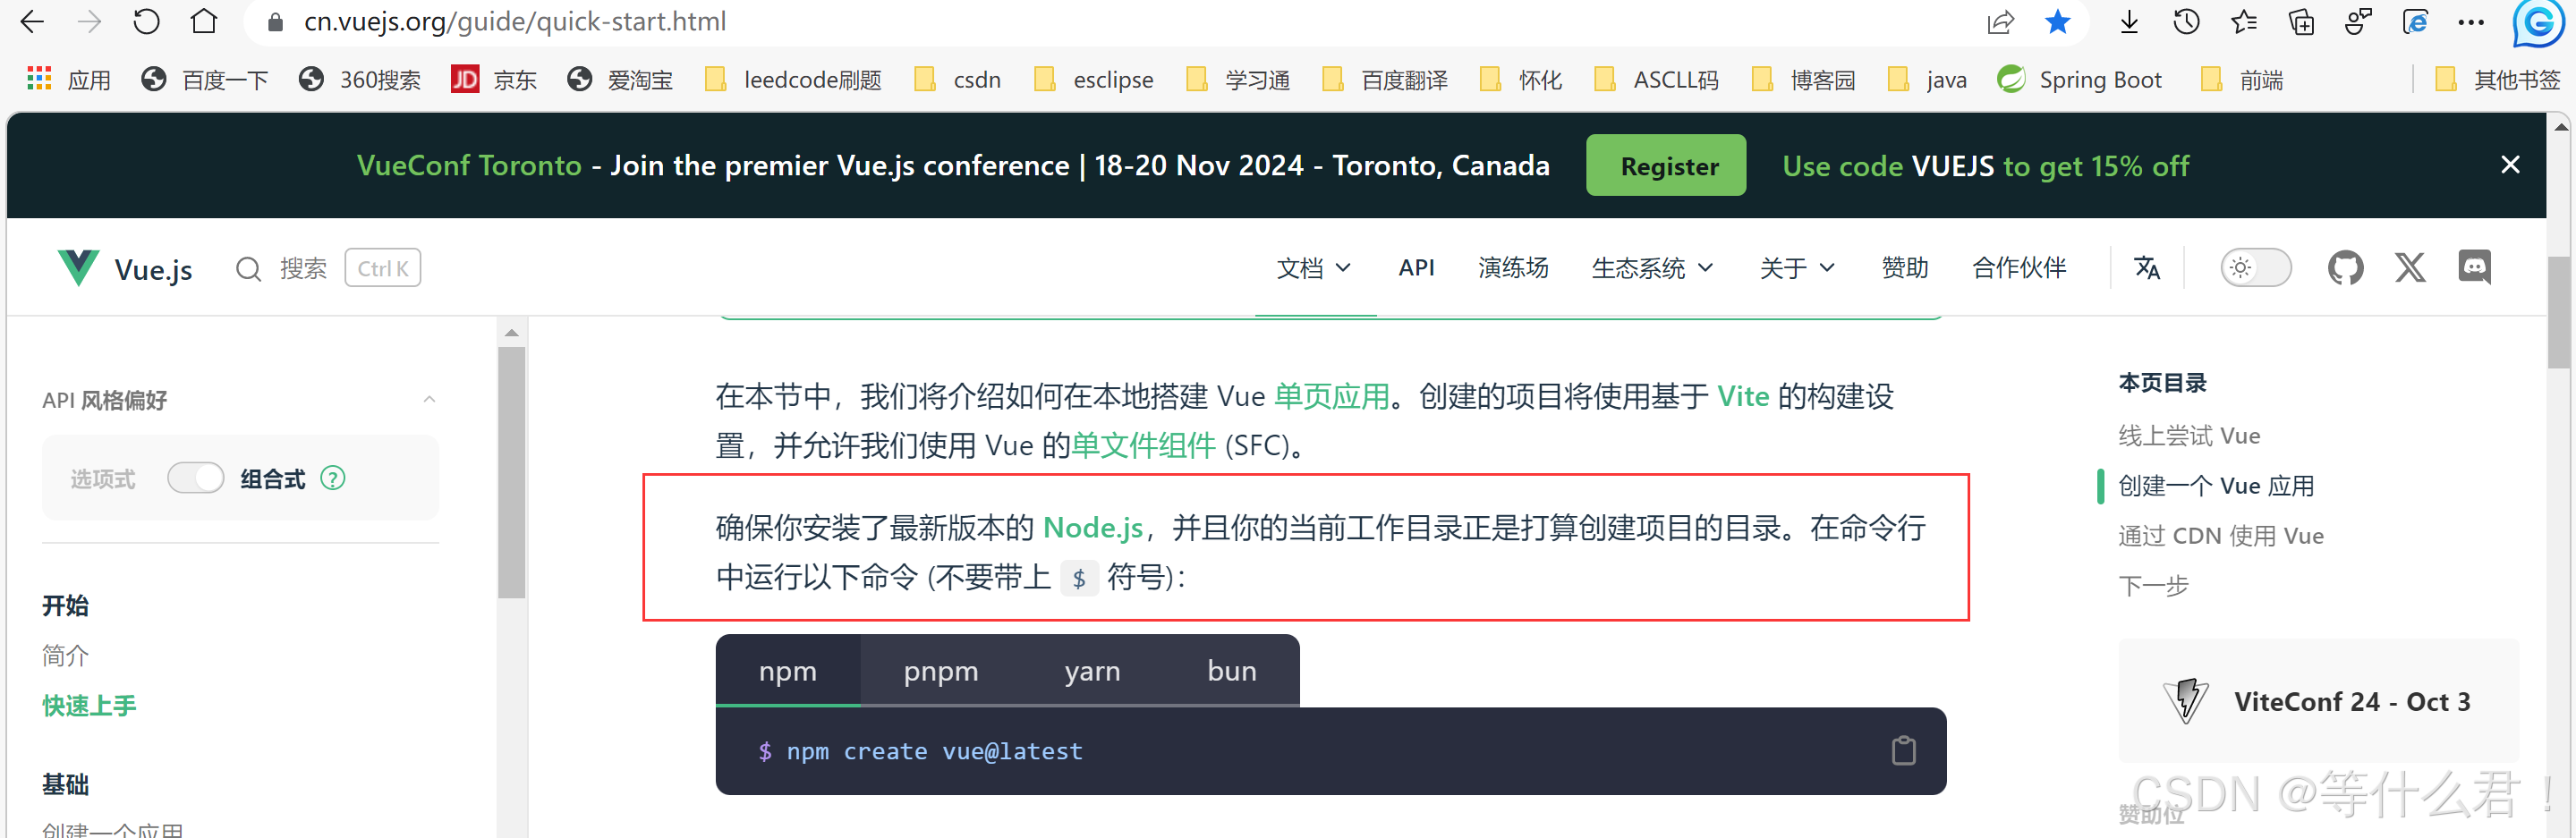The width and height of the screenshot is (2576, 838).
Task: Open the 百度一下 bookmark
Action: click(205, 79)
